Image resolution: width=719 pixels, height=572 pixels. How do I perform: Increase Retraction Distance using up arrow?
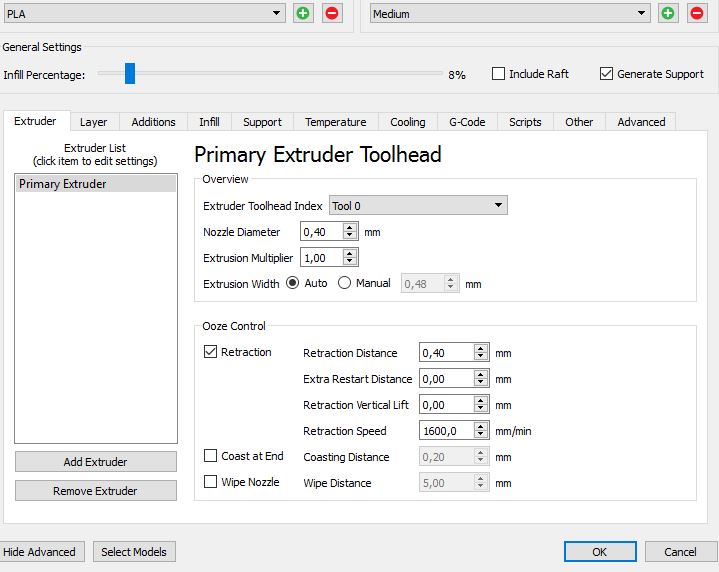point(481,348)
